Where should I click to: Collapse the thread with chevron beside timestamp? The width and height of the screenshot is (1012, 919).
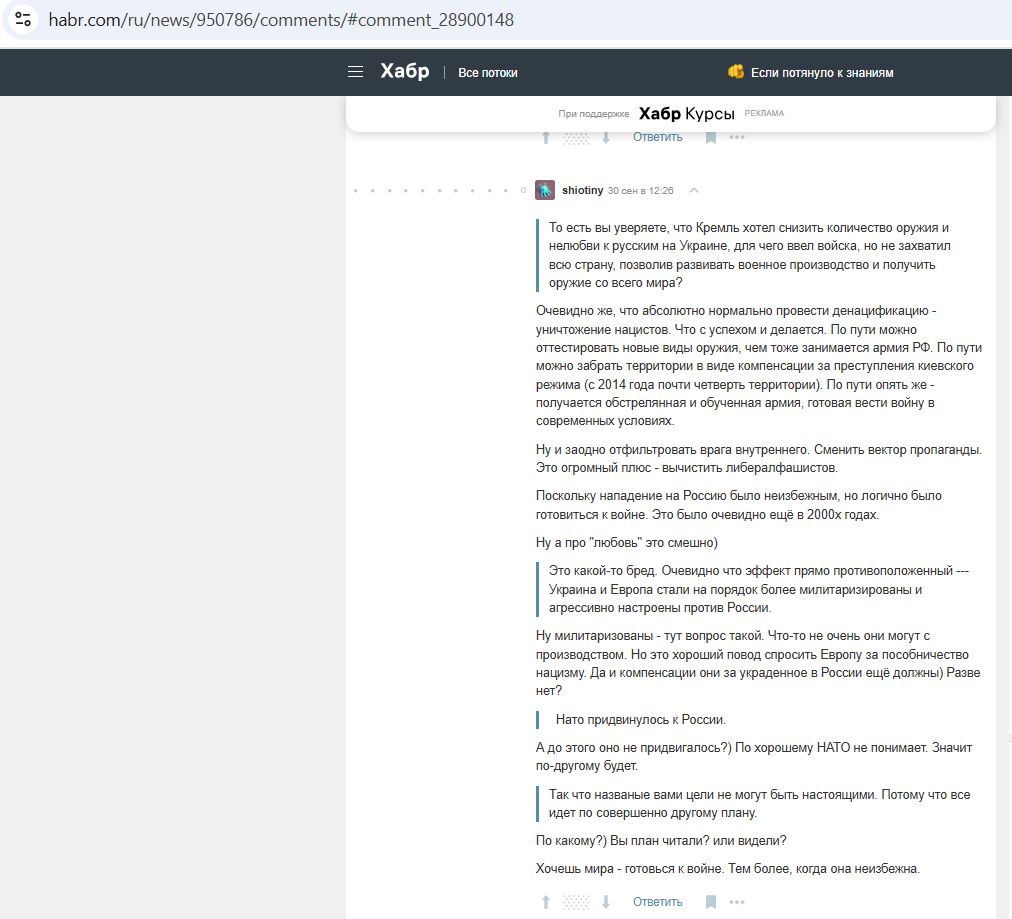tap(694, 190)
